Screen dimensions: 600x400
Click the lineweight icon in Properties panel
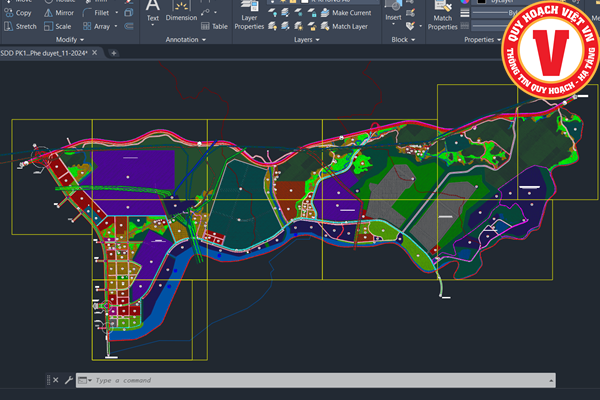point(465,13)
